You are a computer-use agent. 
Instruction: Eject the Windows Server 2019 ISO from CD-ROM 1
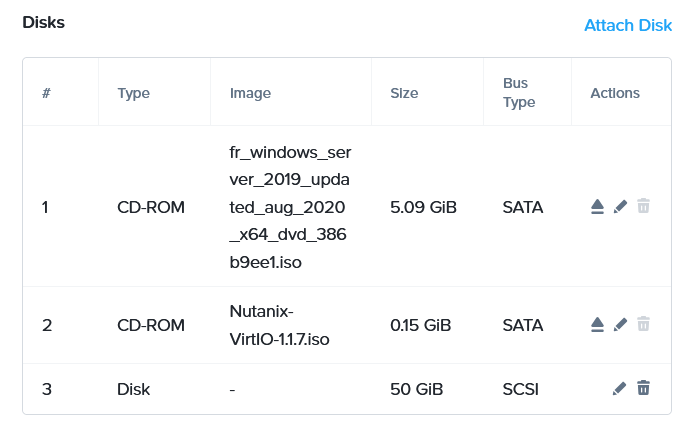597,207
